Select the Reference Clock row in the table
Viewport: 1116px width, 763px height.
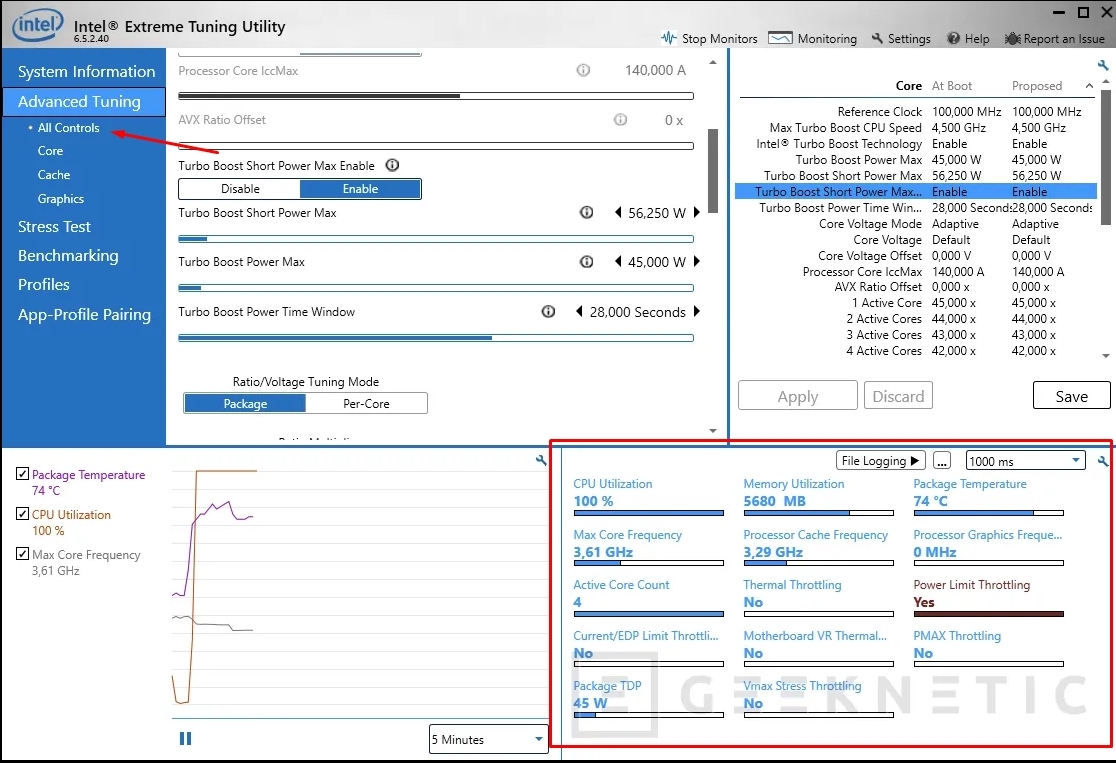915,112
